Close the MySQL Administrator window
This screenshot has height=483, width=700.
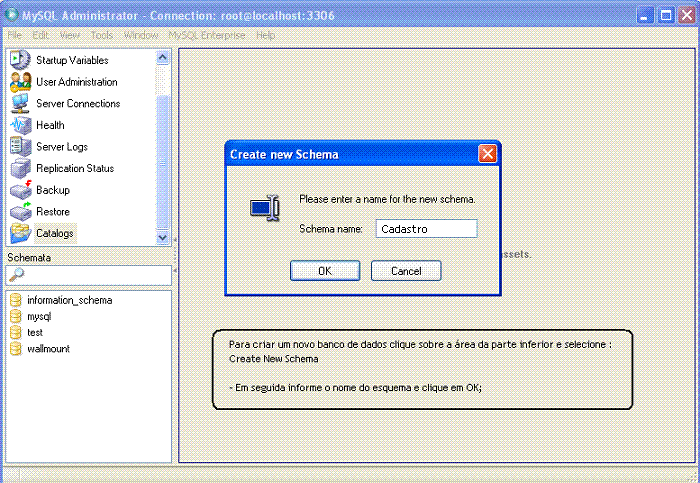click(x=687, y=16)
